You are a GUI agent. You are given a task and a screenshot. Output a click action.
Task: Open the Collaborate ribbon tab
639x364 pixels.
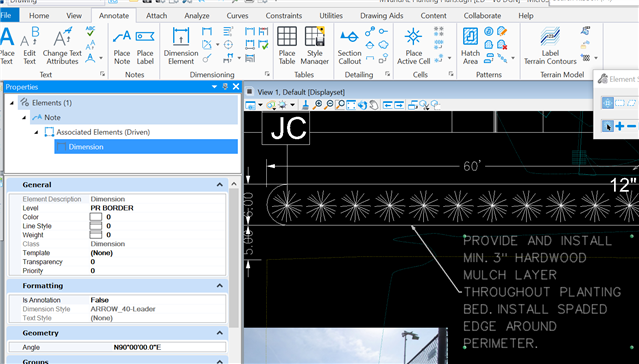[482, 16]
